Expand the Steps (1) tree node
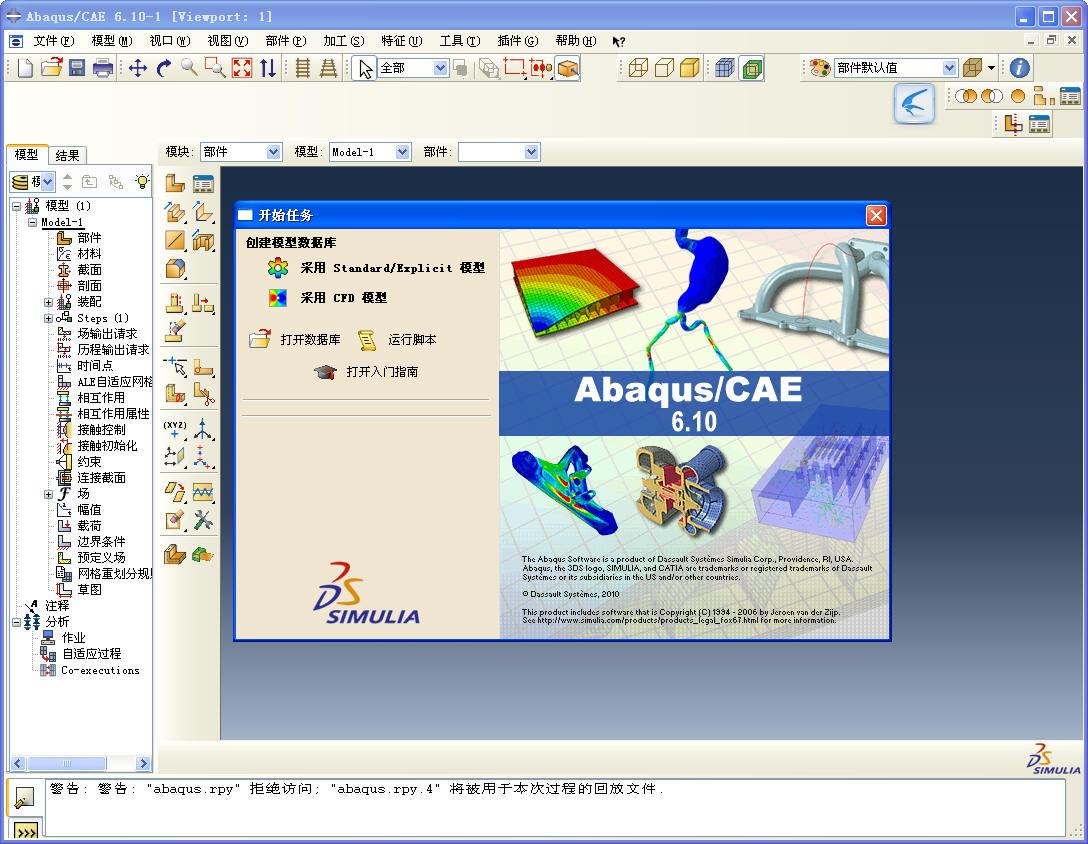Screen dimensions: 1088x844 (48, 319)
